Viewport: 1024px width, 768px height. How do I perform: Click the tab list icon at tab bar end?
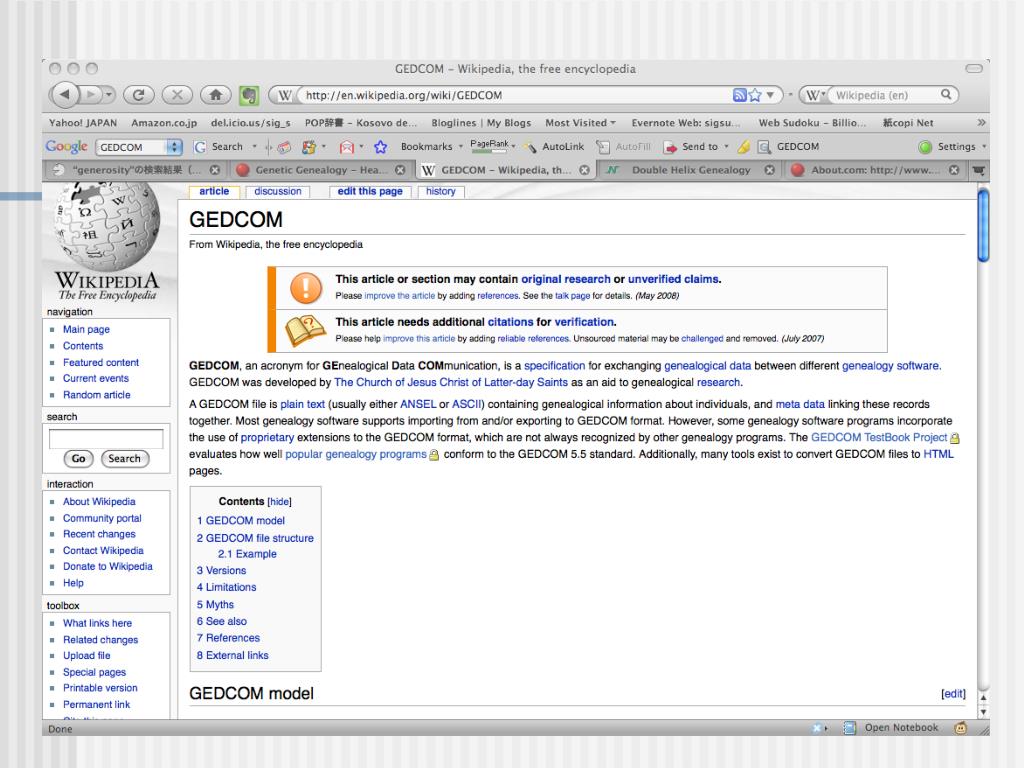(978, 170)
